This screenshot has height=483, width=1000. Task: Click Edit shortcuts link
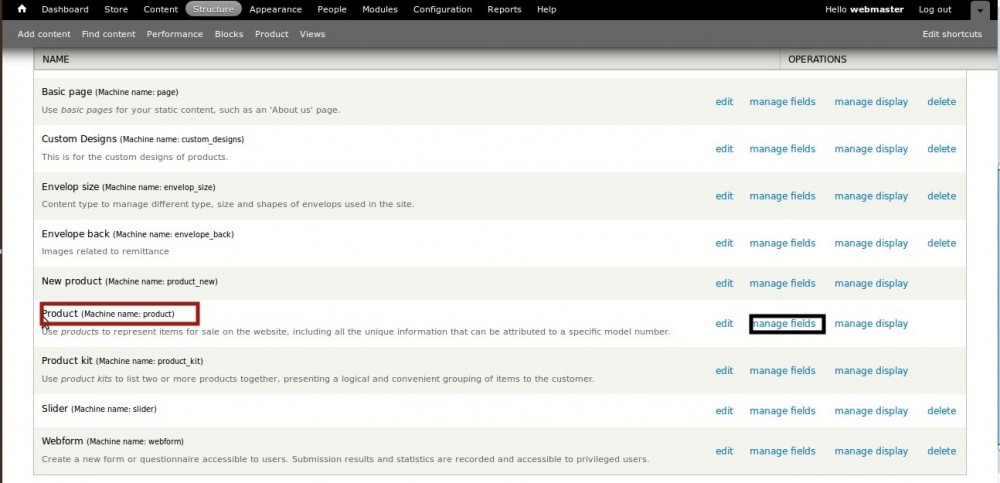tap(952, 34)
